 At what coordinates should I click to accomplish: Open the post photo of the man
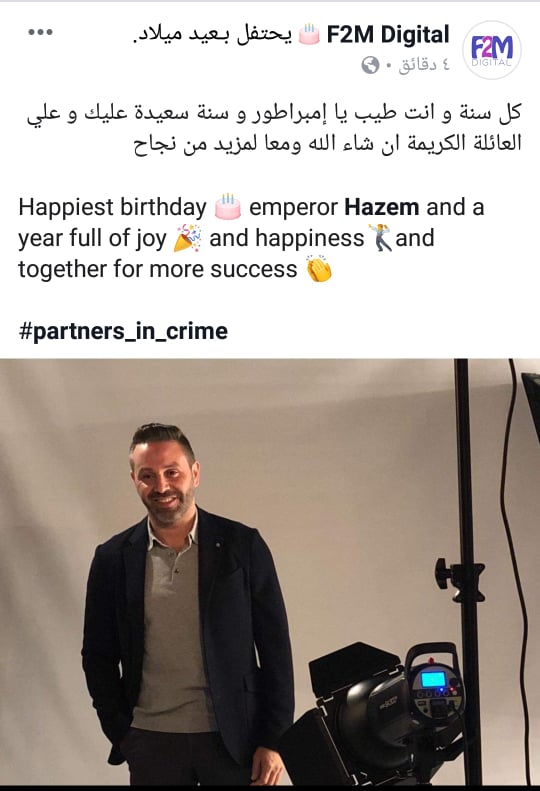[270, 575]
